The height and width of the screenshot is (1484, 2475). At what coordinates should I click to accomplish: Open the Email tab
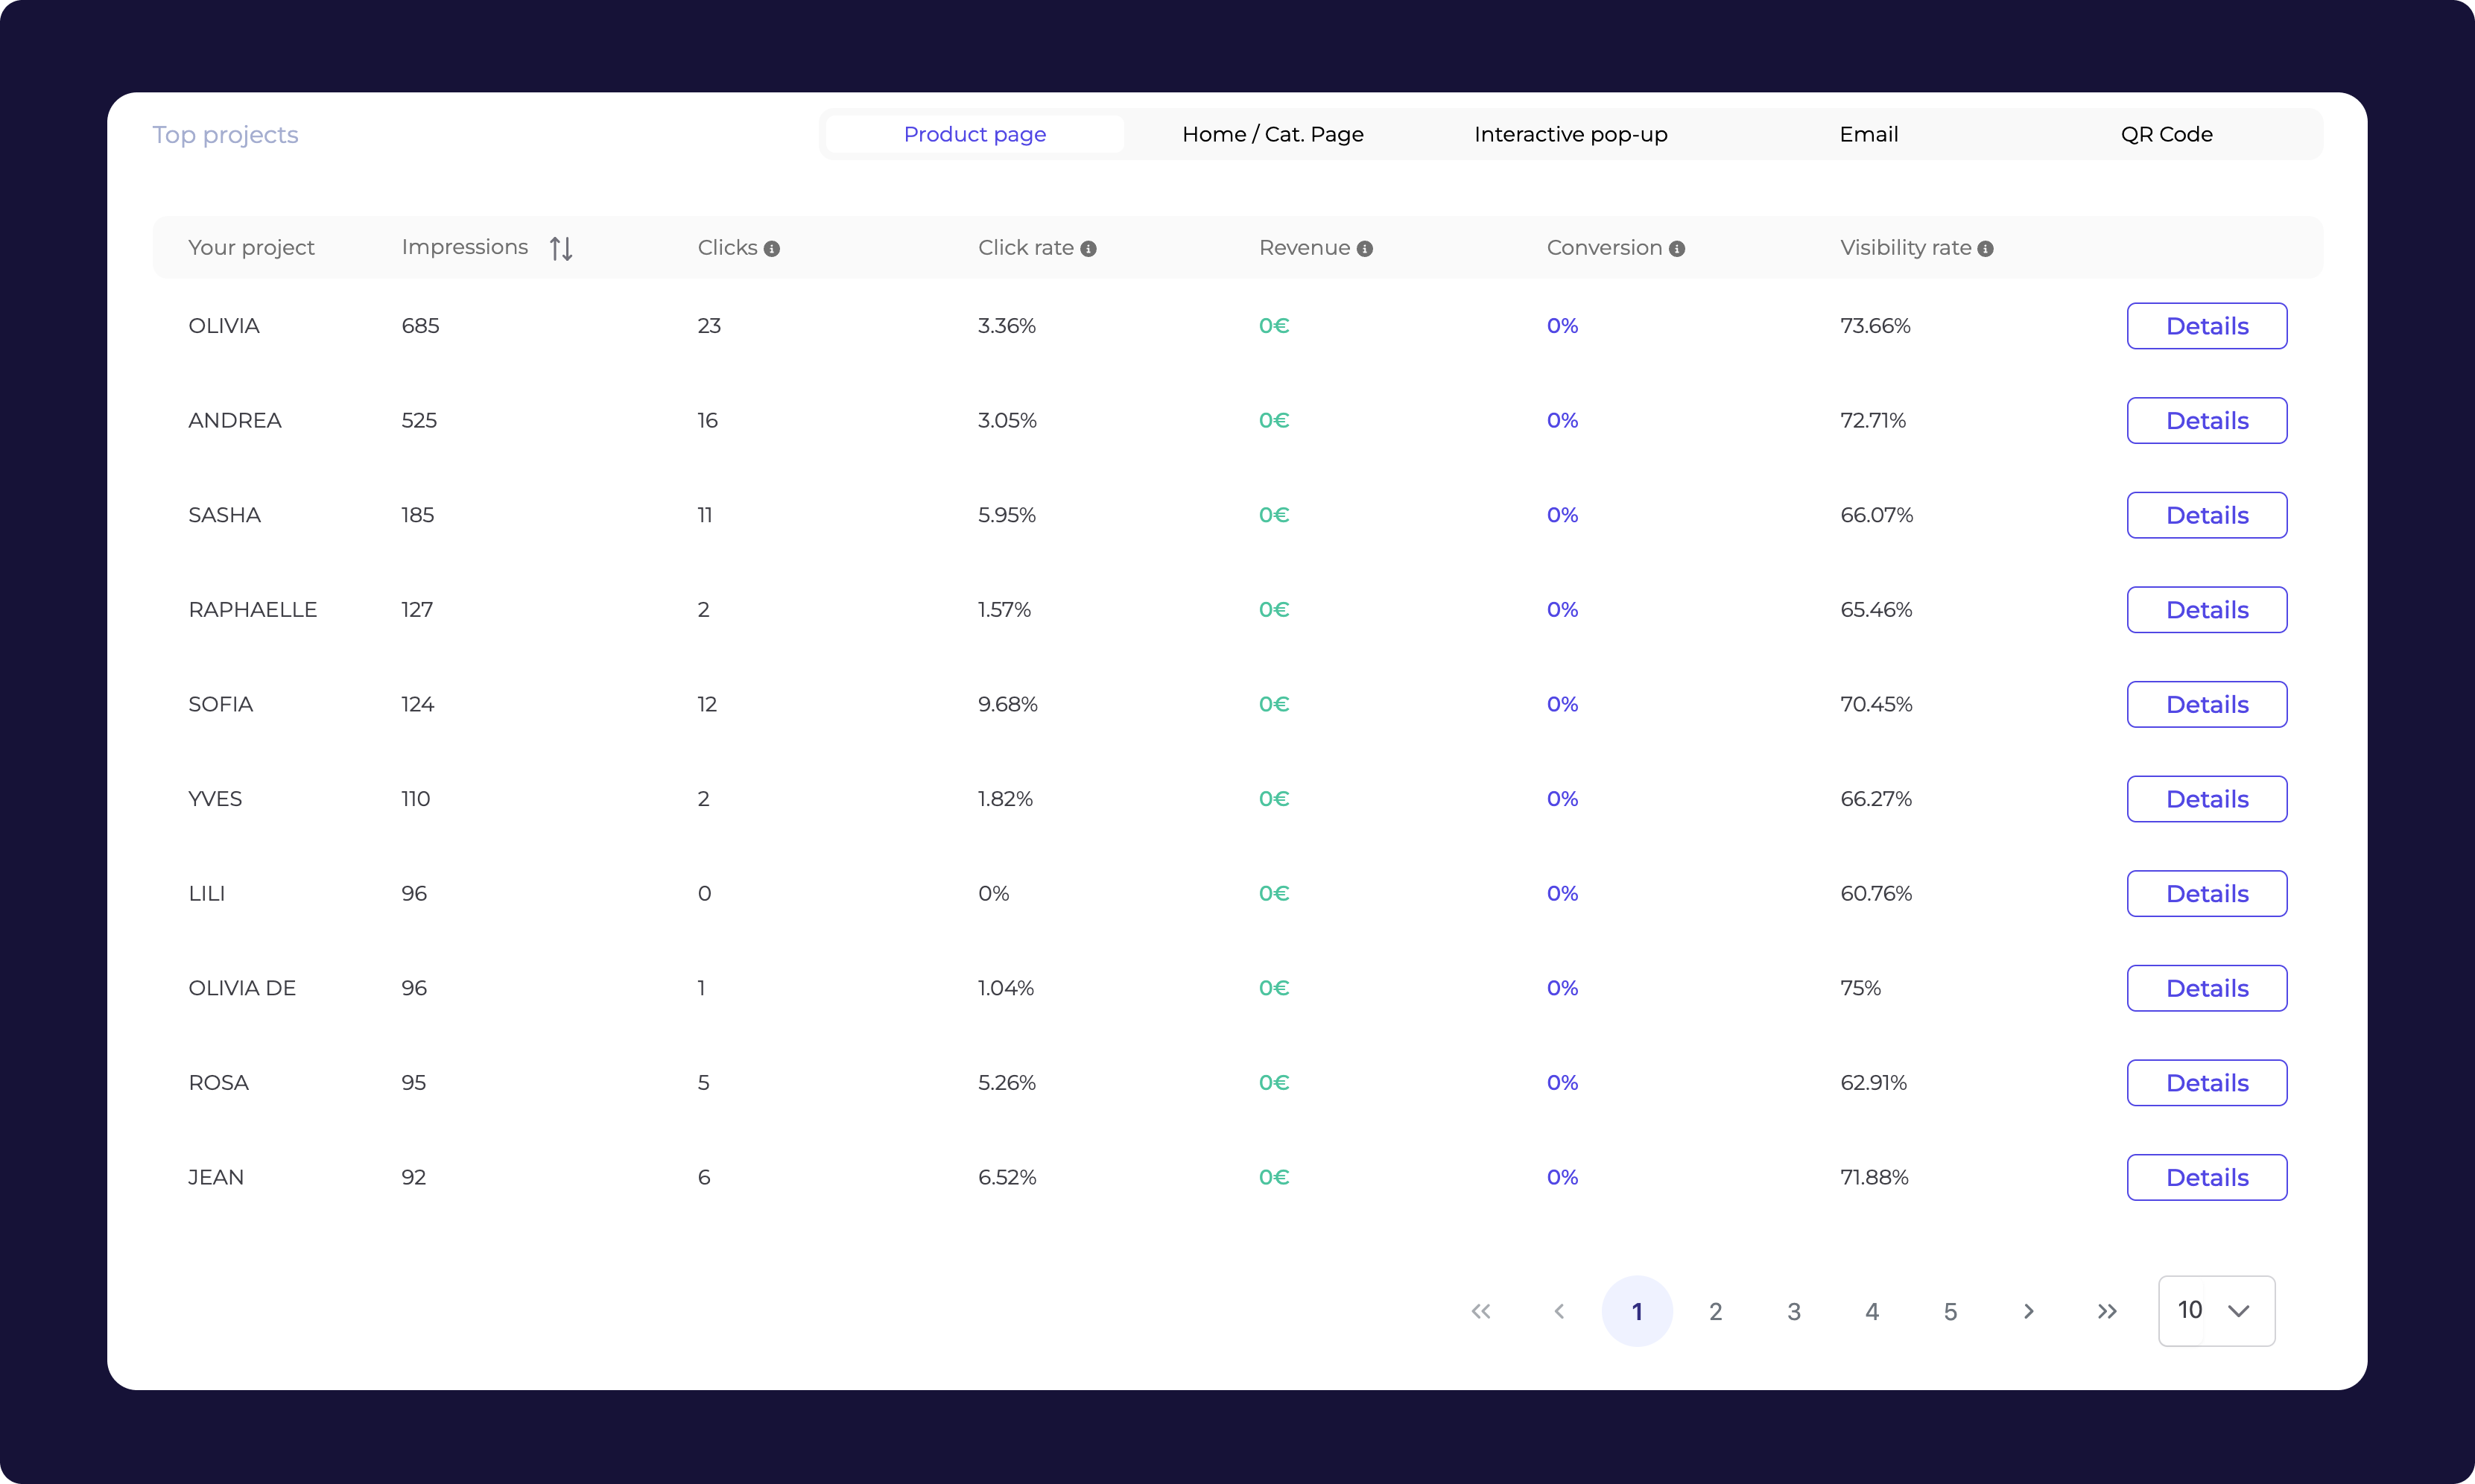(1868, 134)
